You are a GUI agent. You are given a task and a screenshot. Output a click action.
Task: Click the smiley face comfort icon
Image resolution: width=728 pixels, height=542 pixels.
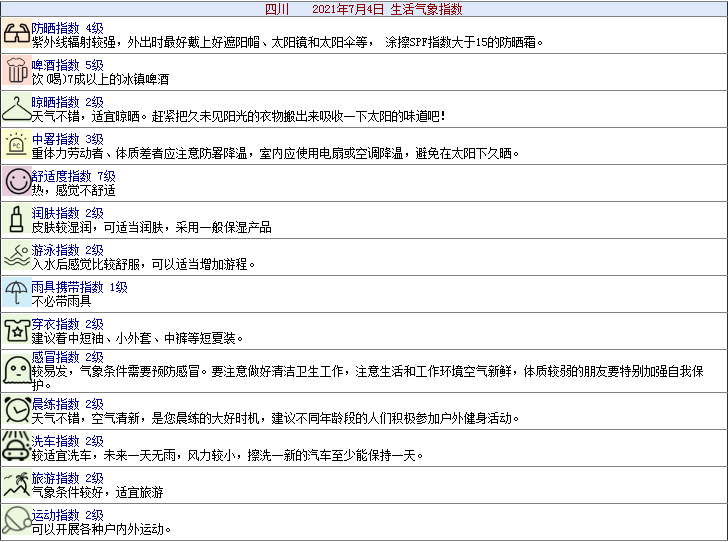click(16, 183)
